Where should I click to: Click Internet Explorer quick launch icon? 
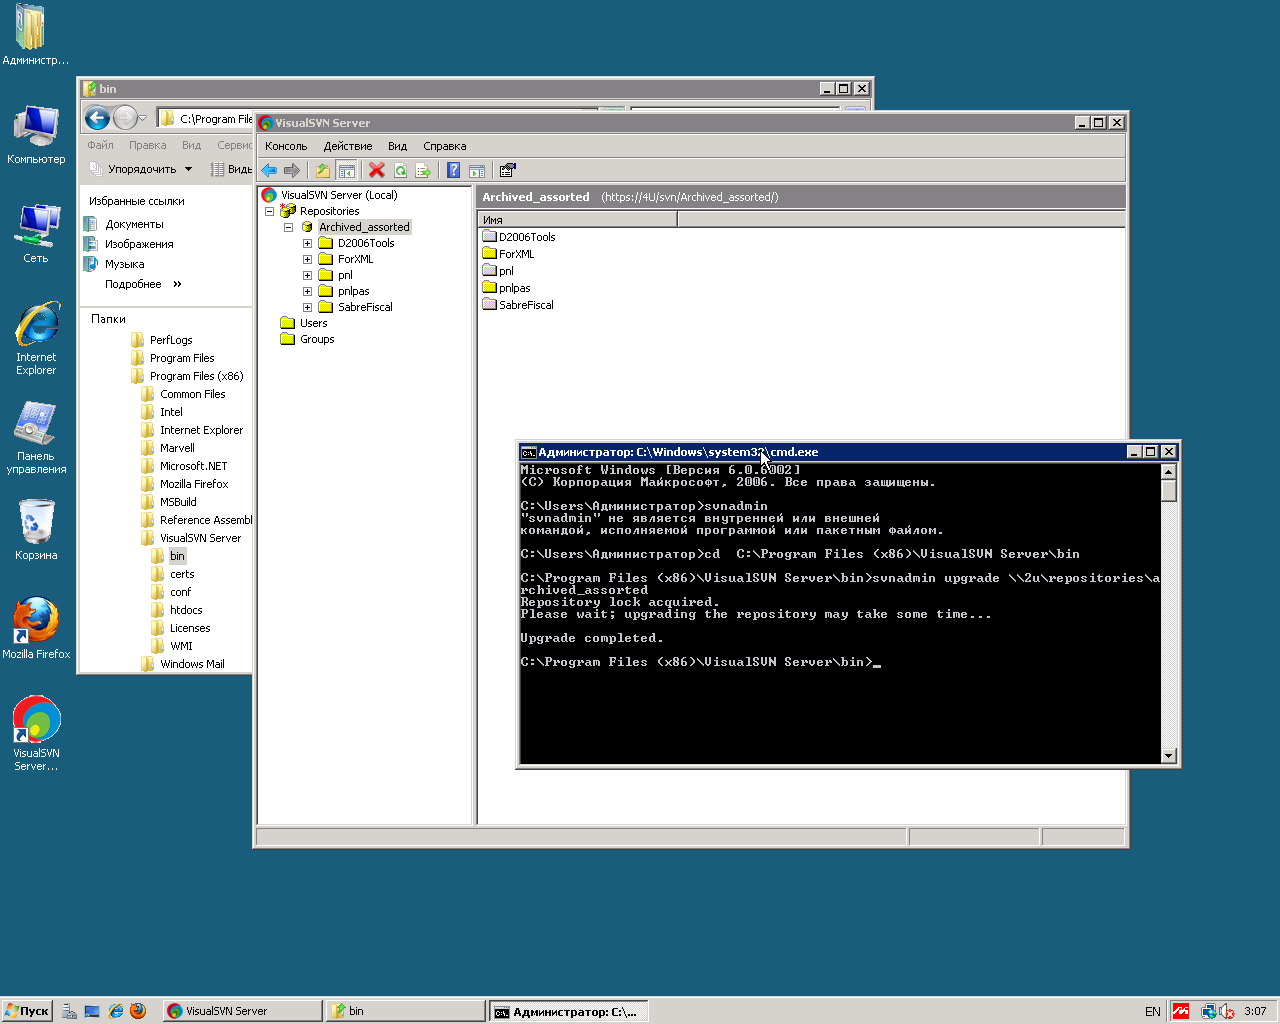point(115,1011)
